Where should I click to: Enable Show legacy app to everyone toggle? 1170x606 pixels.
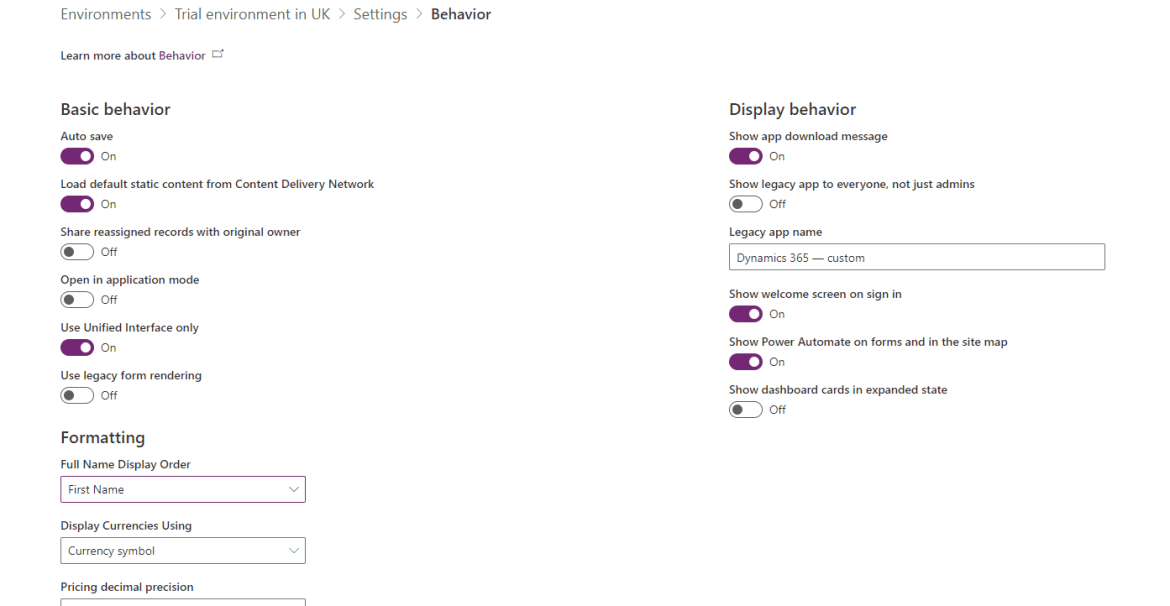(x=745, y=204)
